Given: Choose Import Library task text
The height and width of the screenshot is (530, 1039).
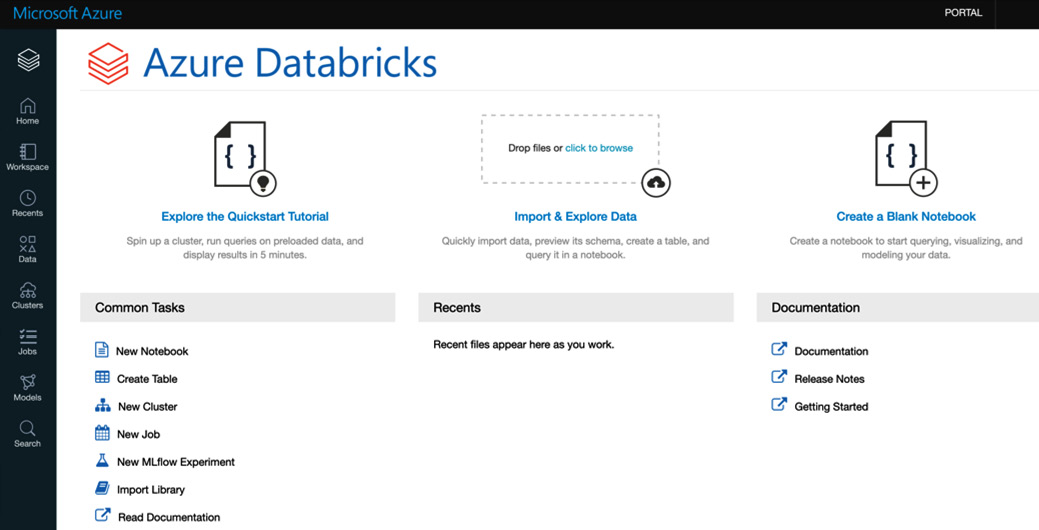Looking at the screenshot, I should [x=150, y=490].
